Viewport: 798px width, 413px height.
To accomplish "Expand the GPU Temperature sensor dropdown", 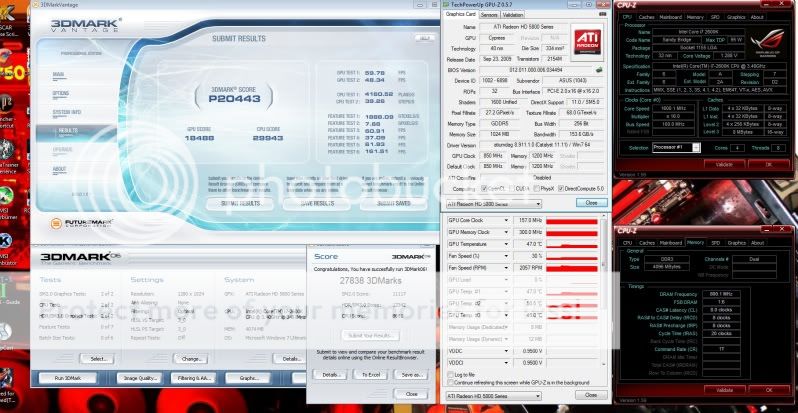I will coord(506,244).
